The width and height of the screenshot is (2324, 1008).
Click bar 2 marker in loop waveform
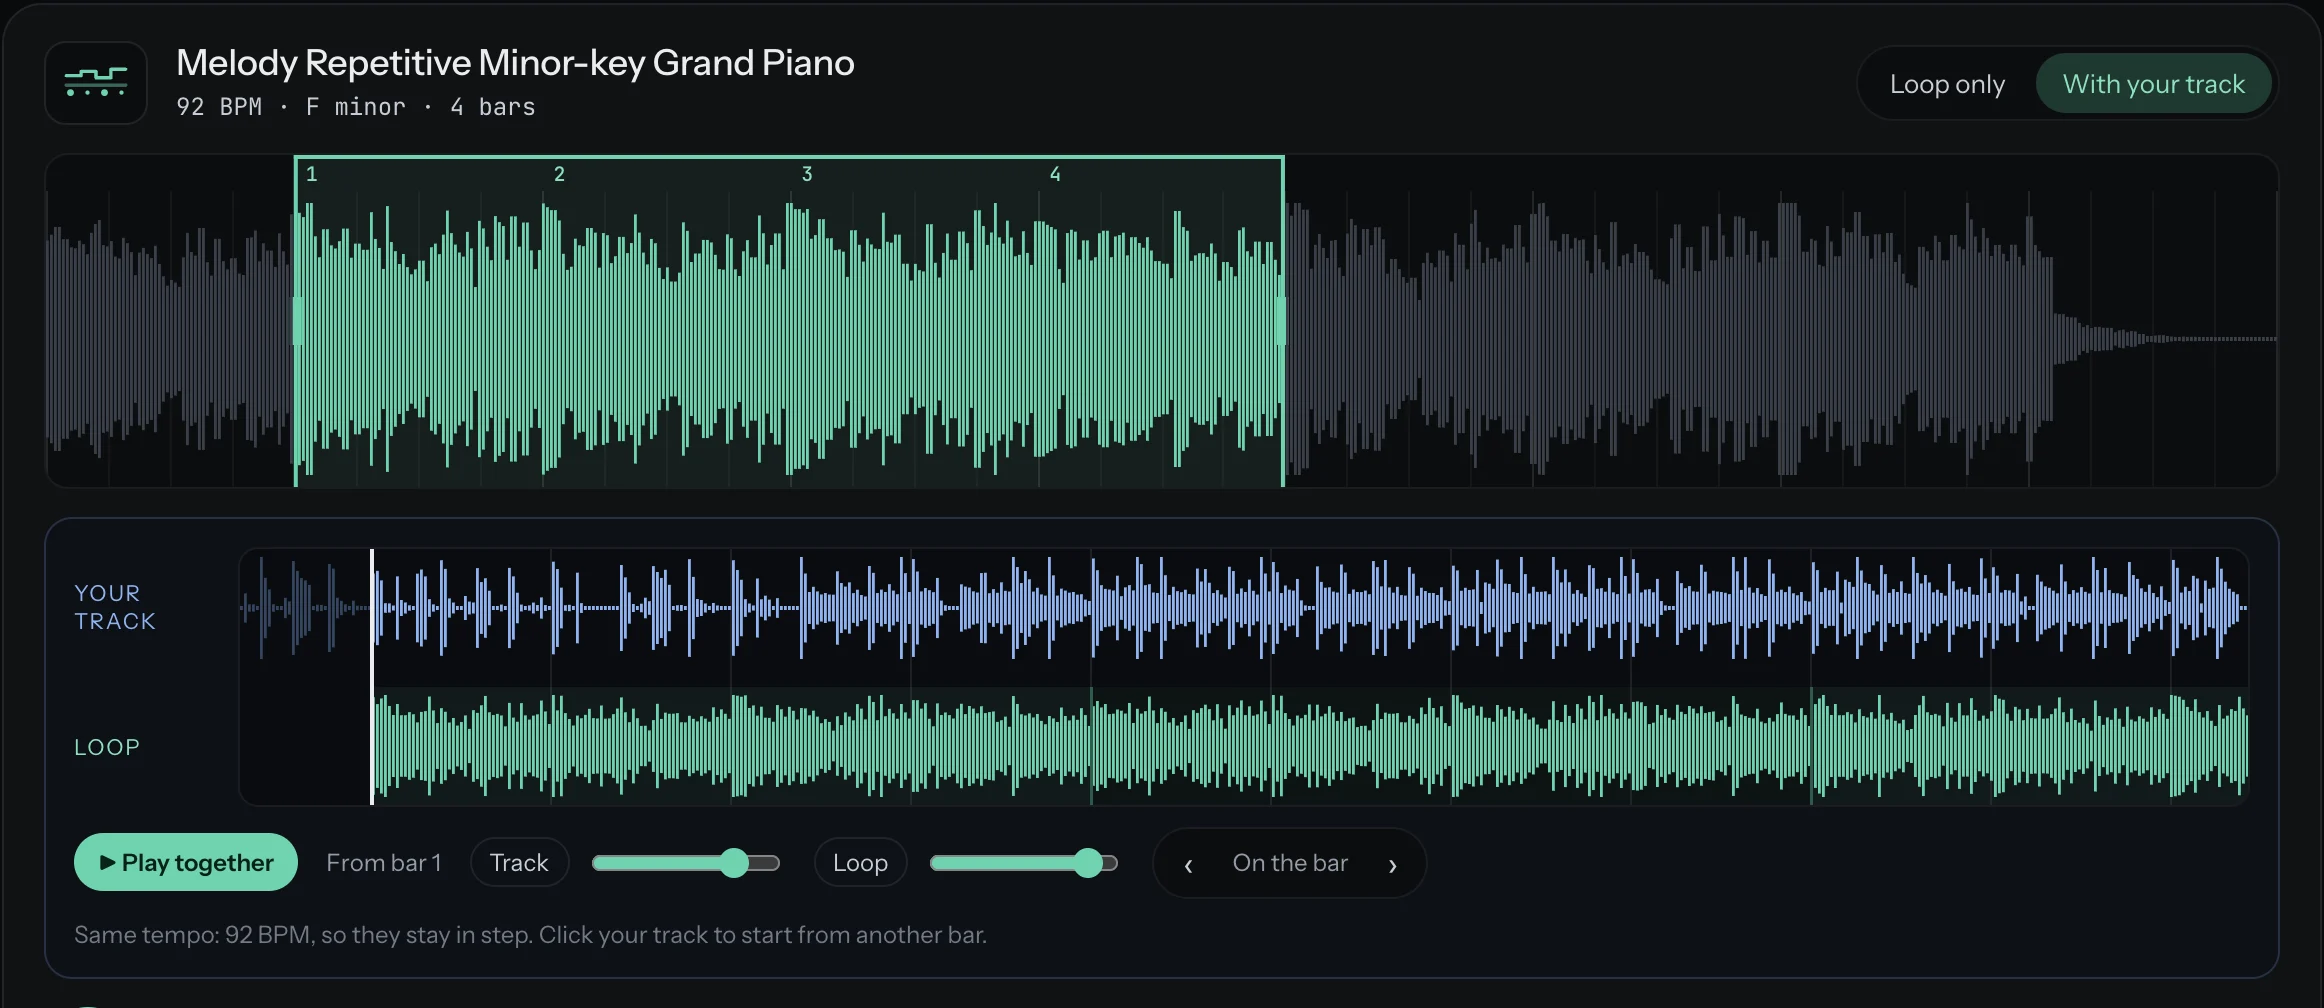(559, 174)
